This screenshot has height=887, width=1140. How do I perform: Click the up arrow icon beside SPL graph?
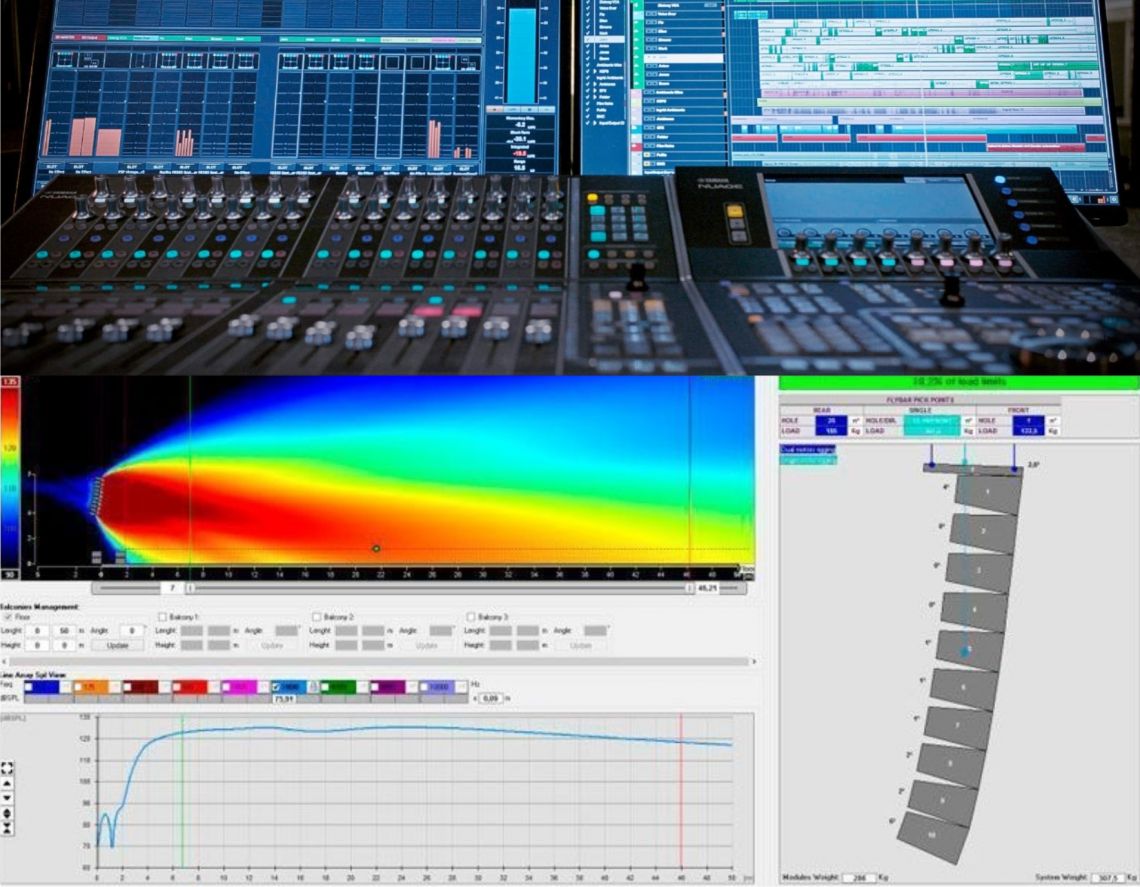7,784
